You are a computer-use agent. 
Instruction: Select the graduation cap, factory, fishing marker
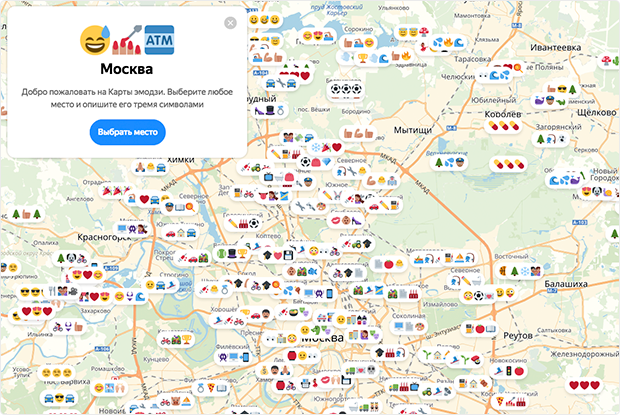390,352
